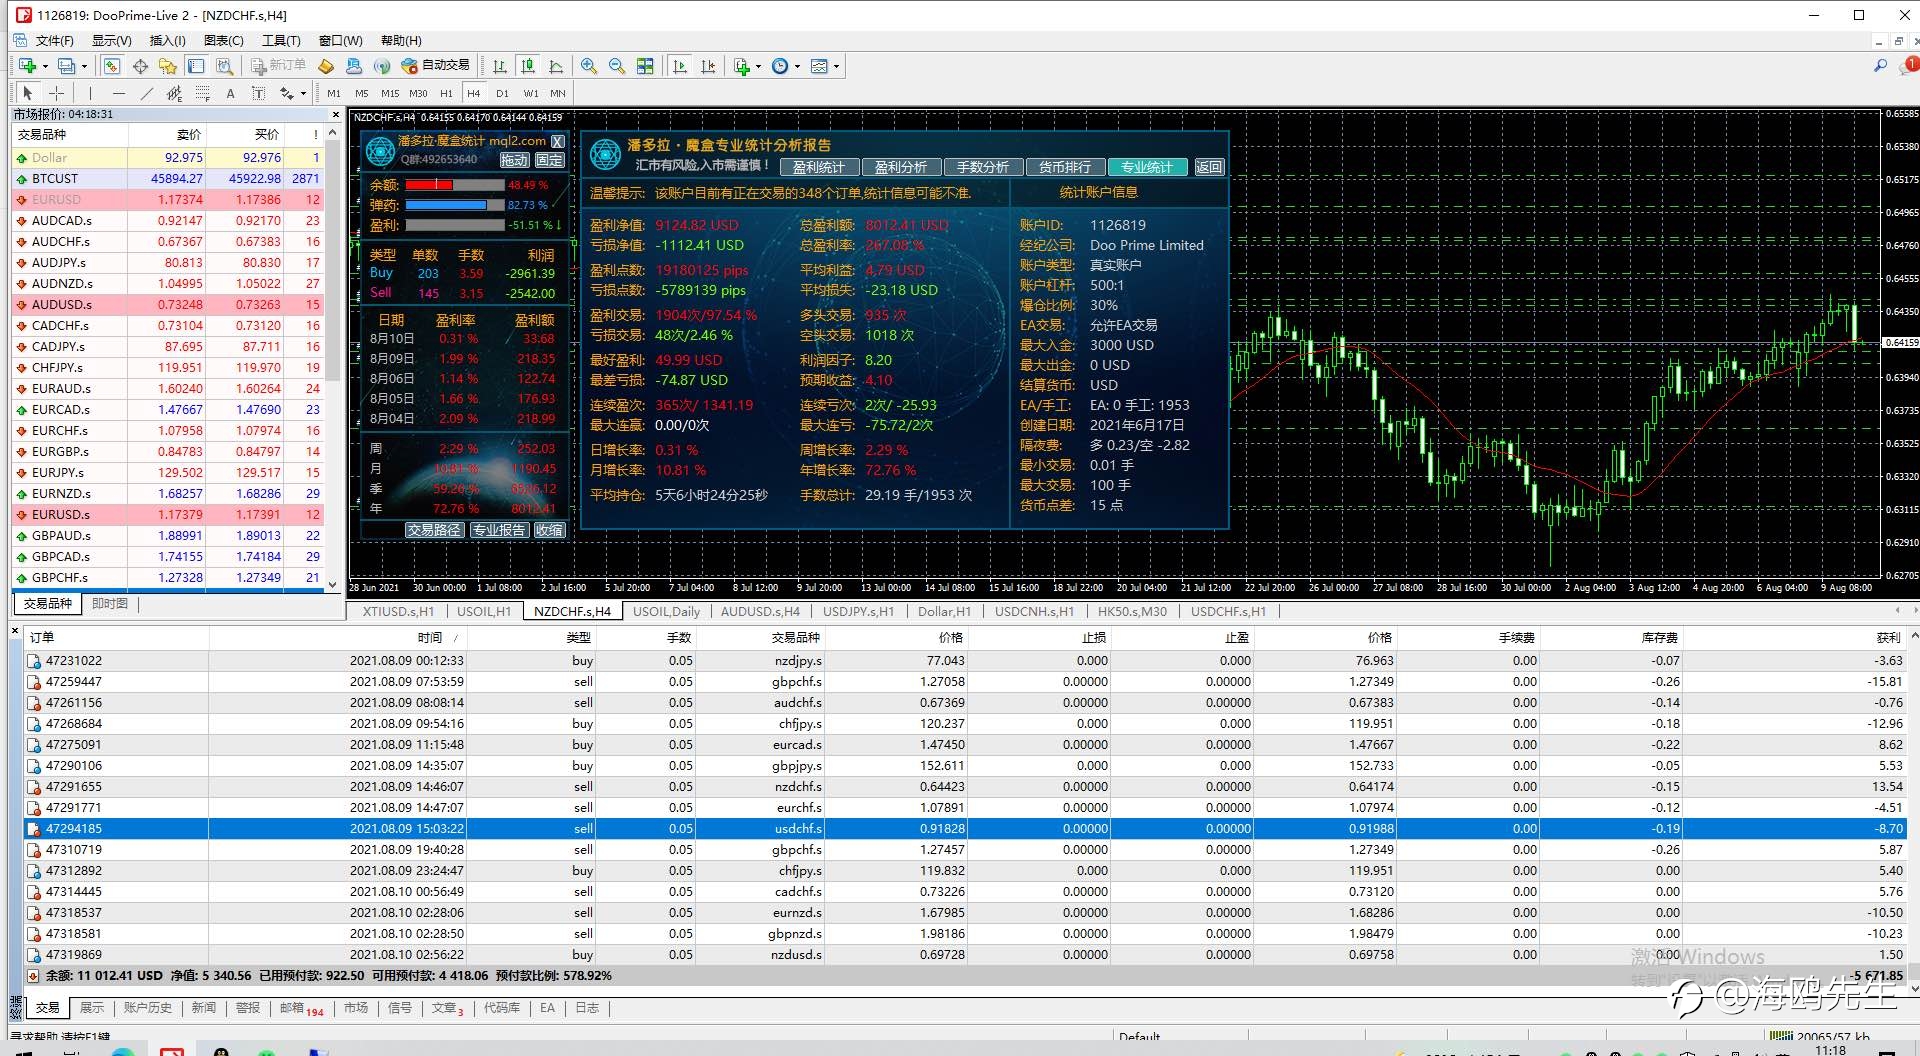Switch chart to bar chart icon
This screenshot has width=1920, height=1056.
[499, 66]
